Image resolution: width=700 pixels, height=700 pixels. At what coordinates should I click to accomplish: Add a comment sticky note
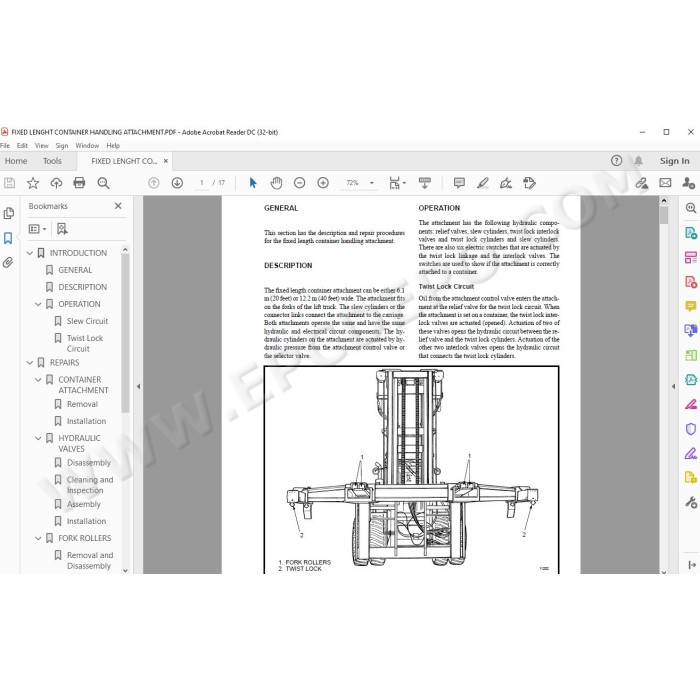[x=459, y=183]
